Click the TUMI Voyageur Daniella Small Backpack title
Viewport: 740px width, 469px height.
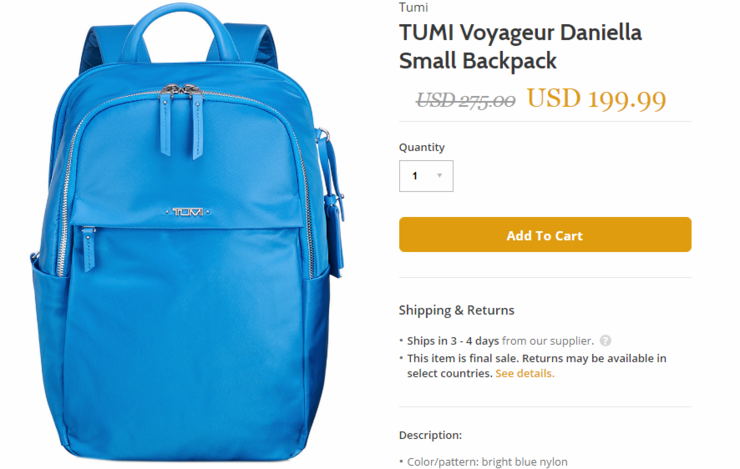pyautogui.click(x=520, y=46)
